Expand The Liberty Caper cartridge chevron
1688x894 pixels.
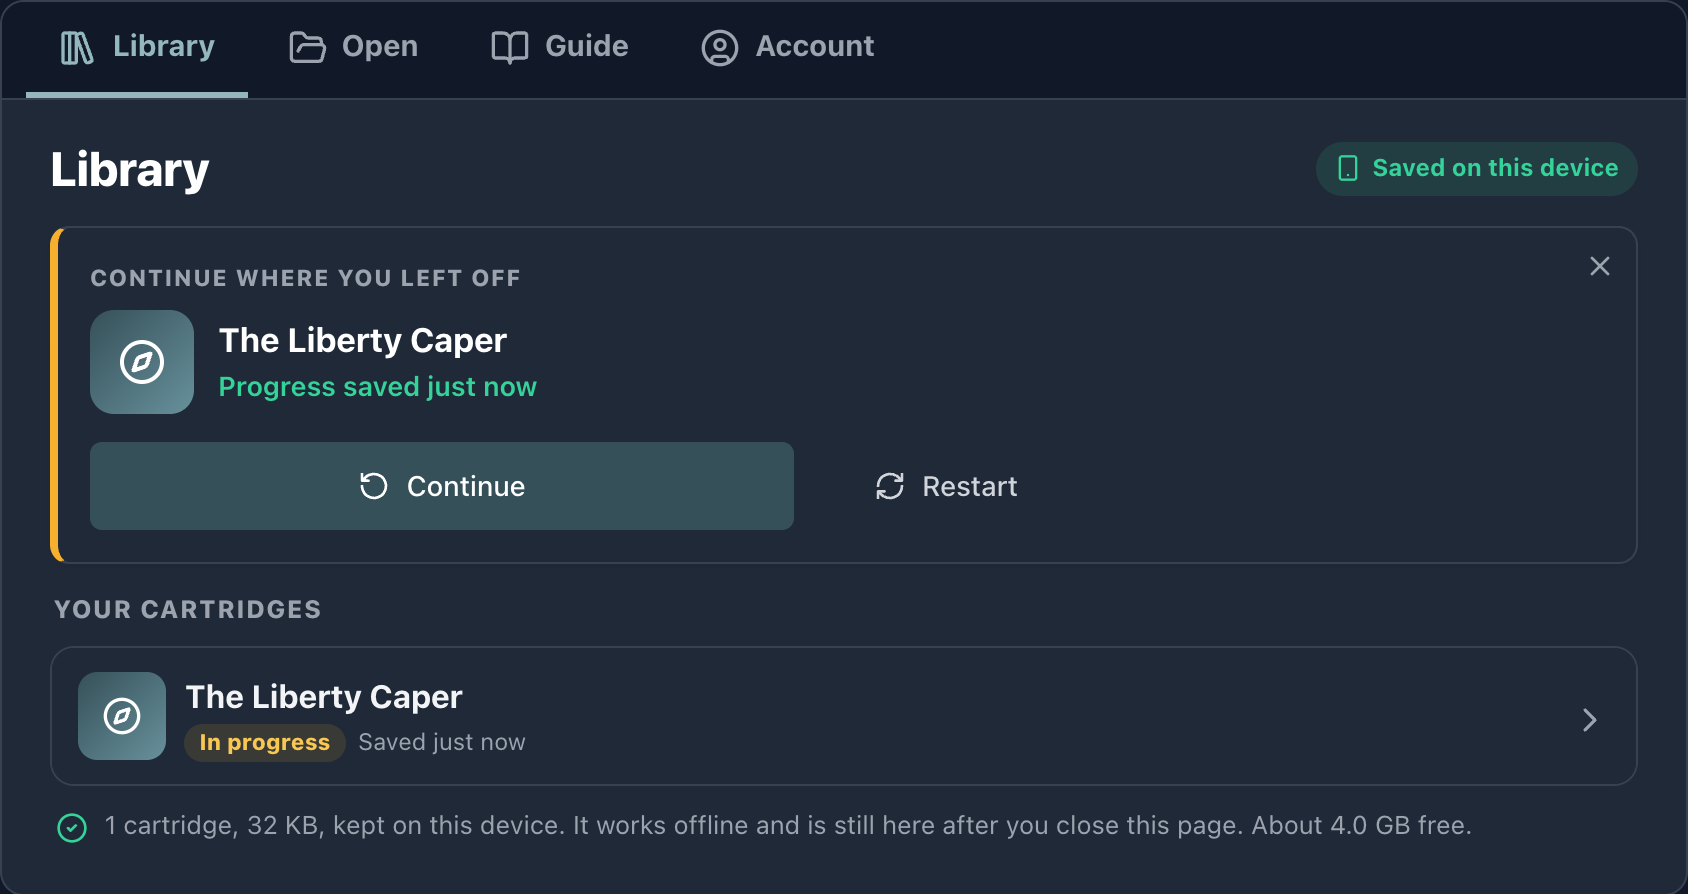pyautogui.click(x=1590, y=720)
